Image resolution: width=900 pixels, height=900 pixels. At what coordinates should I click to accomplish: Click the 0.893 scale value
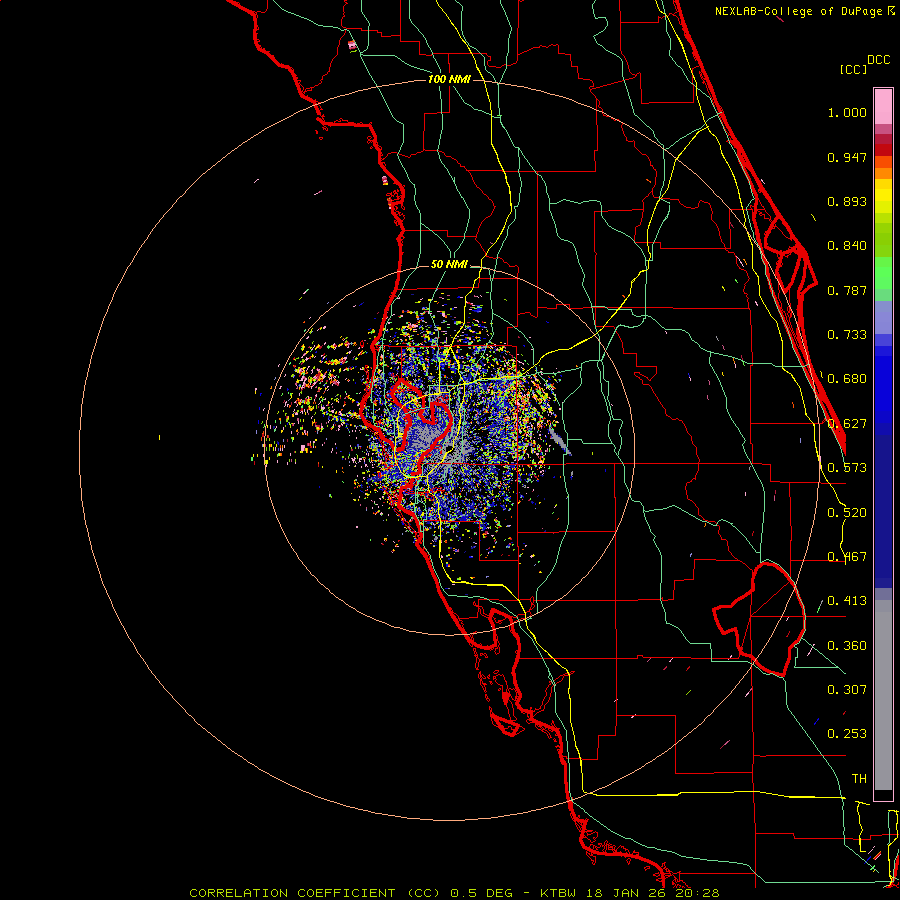[847, 201]
